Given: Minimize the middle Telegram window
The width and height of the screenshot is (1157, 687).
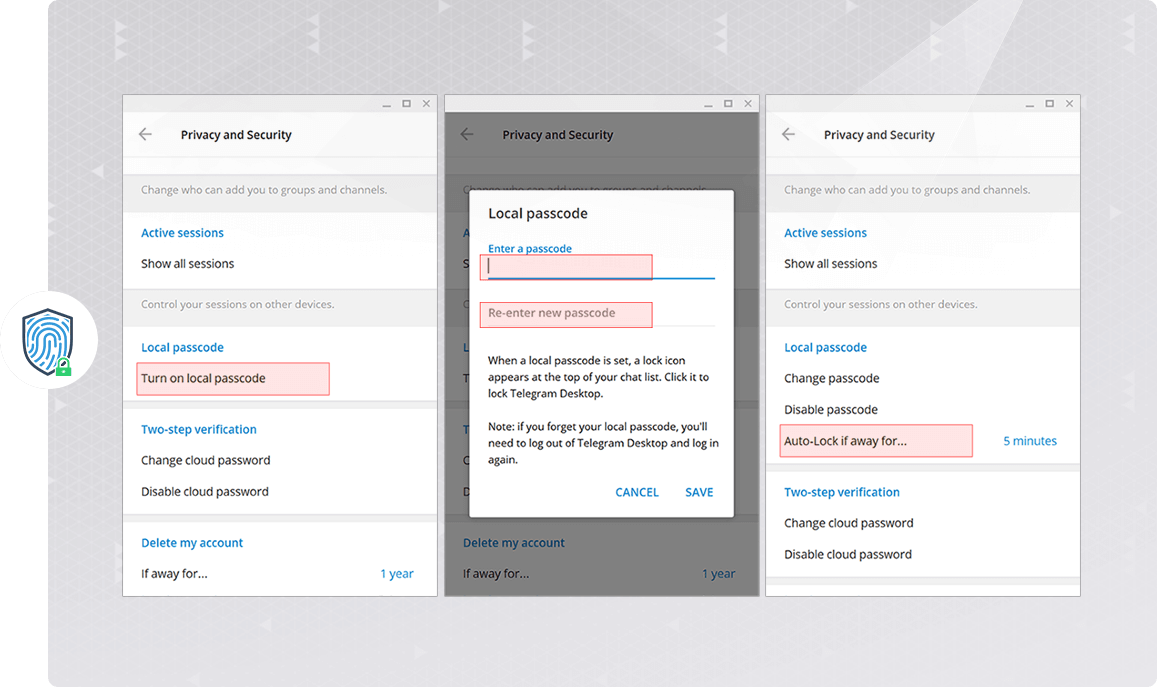Looking at the screenshot, I should [708, 105].
